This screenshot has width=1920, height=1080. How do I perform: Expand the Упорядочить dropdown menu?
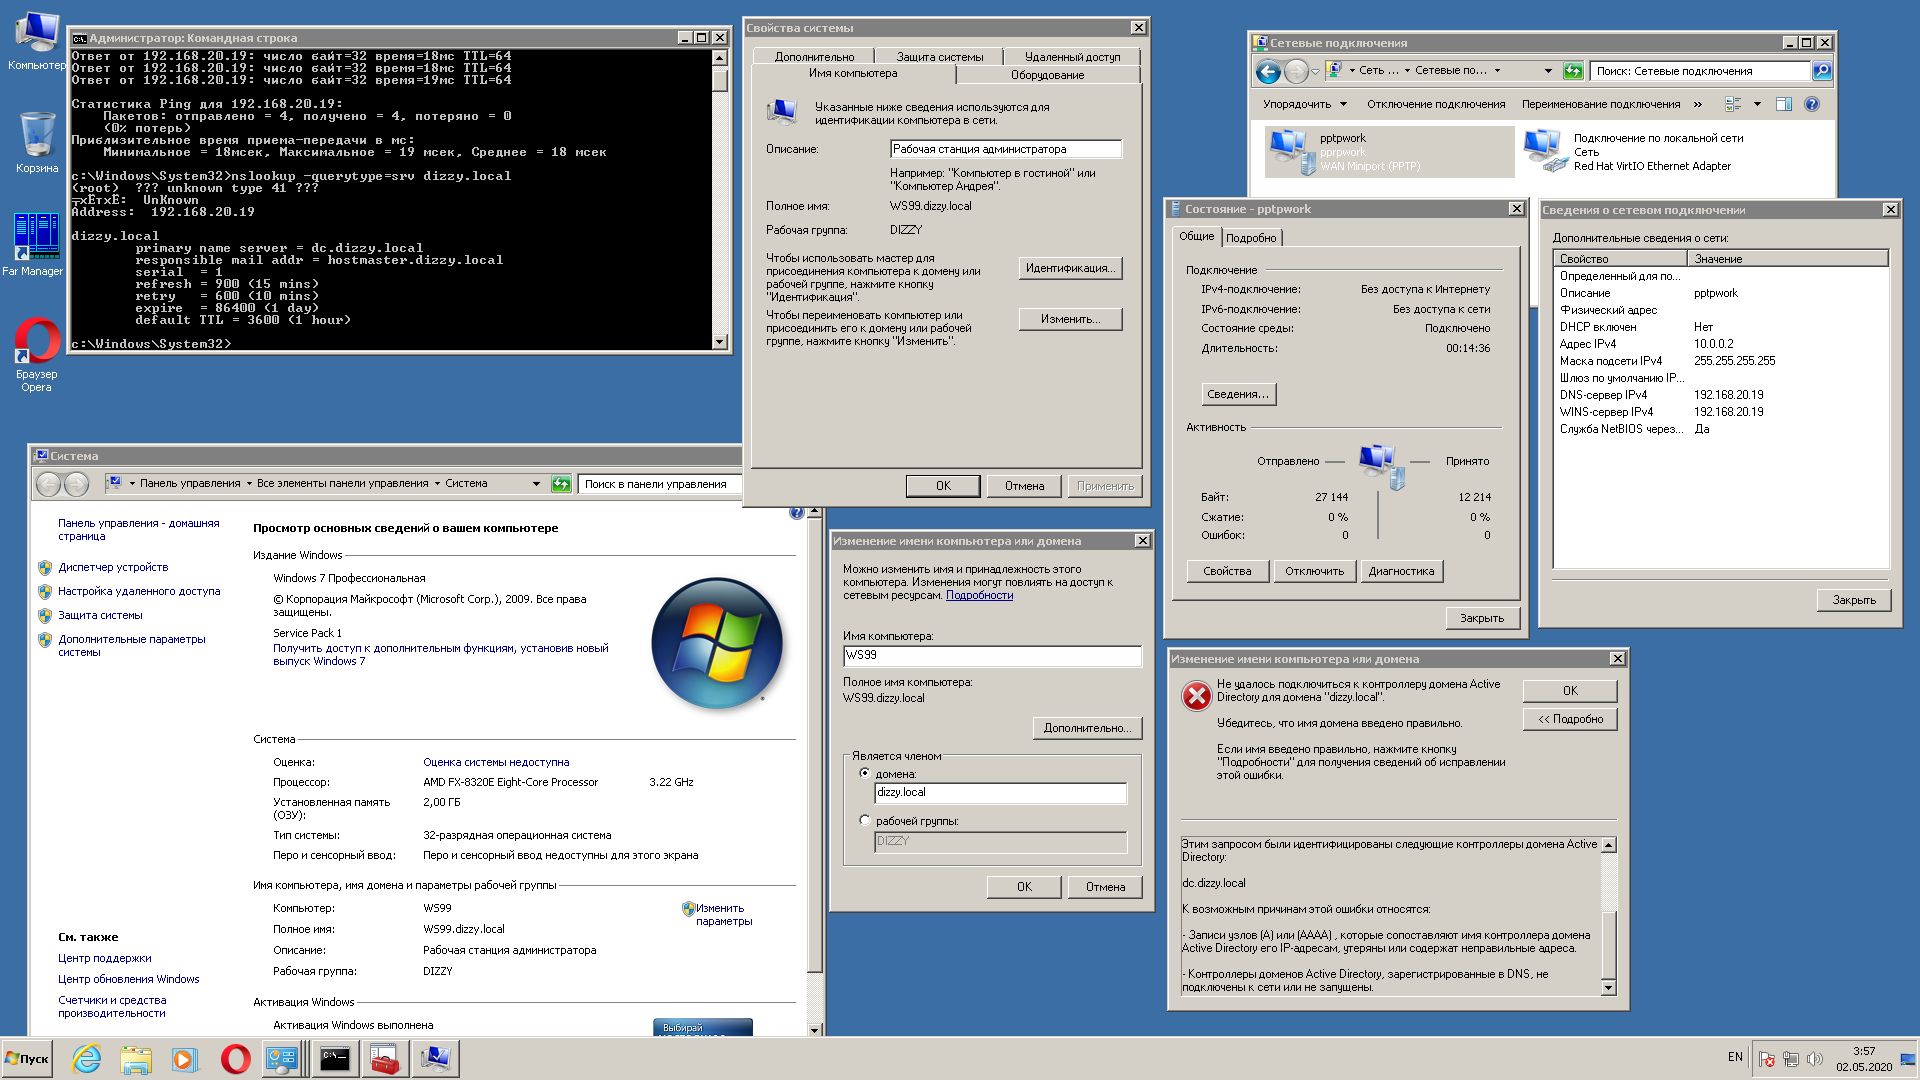click(1304, 104)
